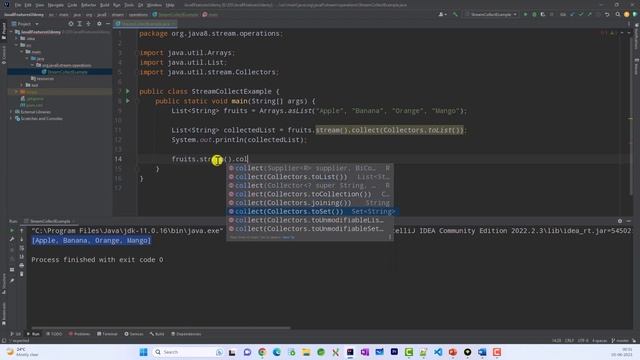
Task: Choose collect(Collectors.toUnmodifiableSet suggestion
Action: 310,229
